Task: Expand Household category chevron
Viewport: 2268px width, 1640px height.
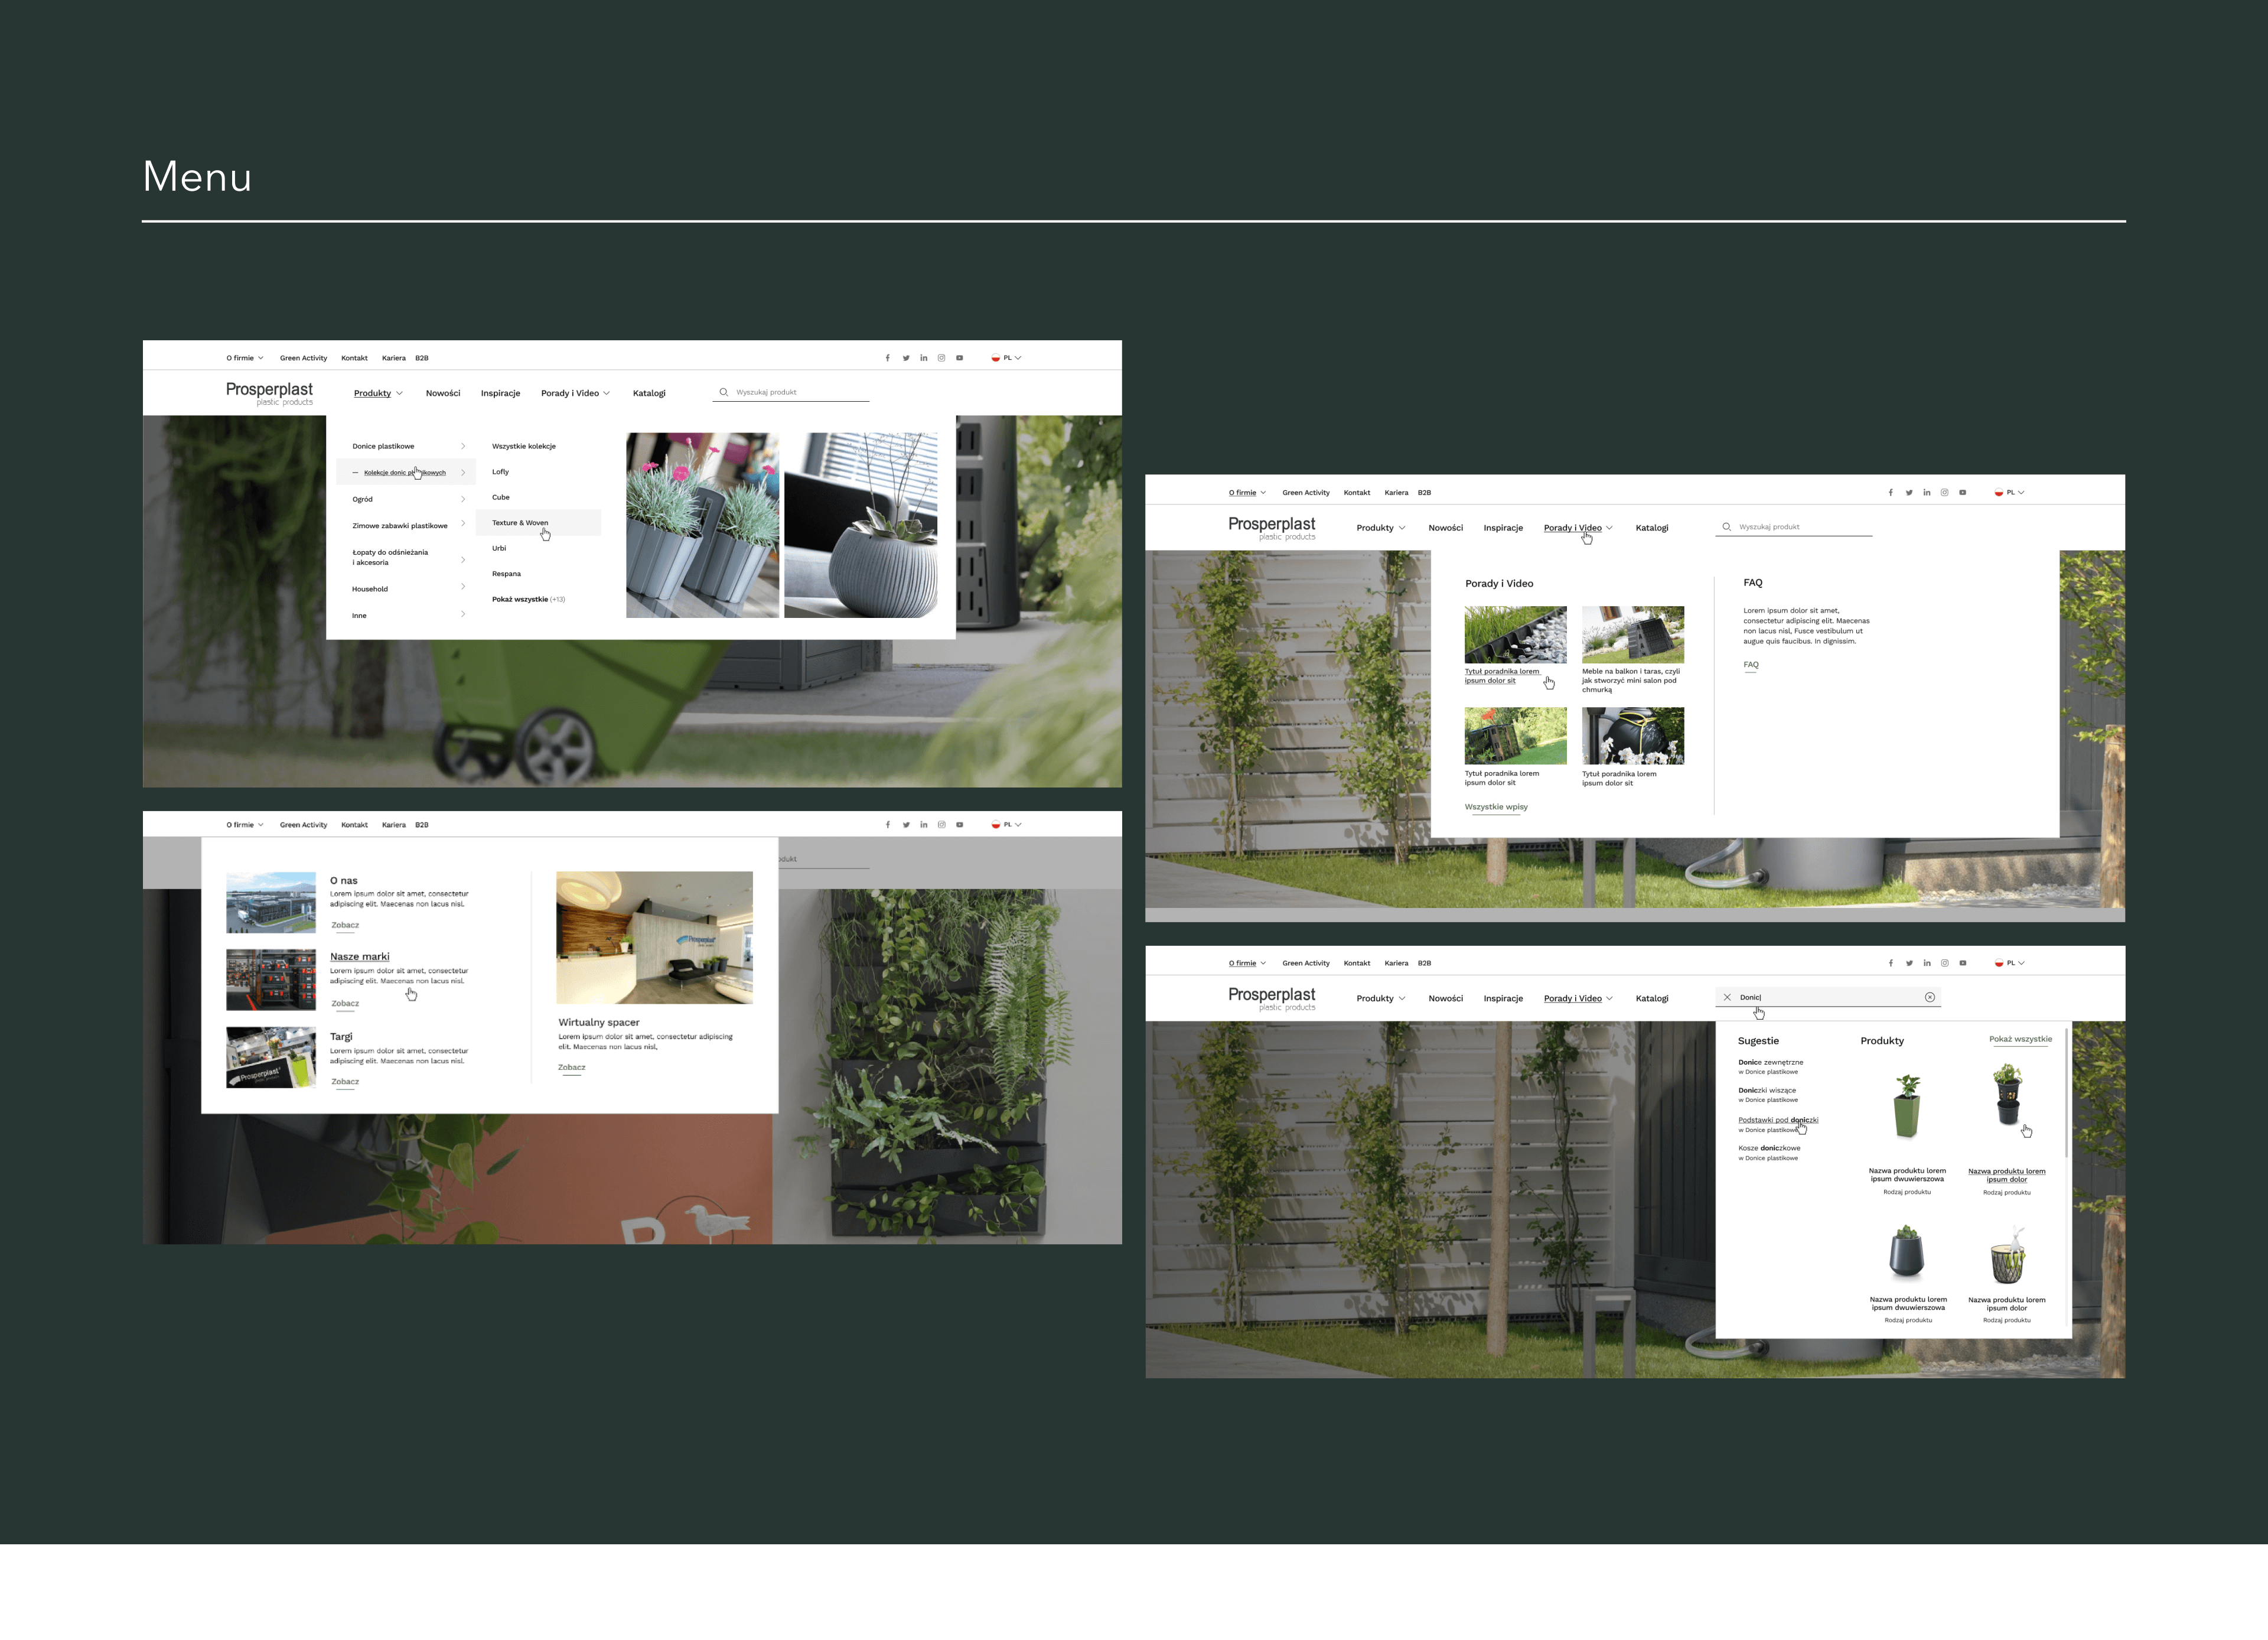Action: pos(462,588)
